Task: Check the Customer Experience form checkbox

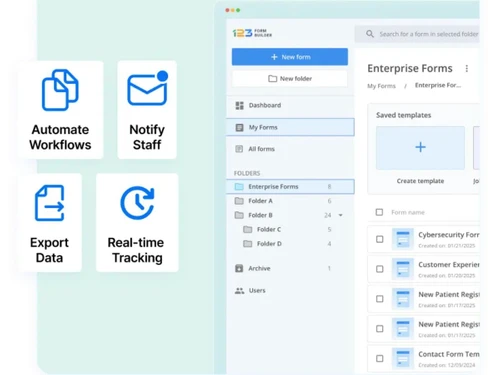Action: pos(379,269)
